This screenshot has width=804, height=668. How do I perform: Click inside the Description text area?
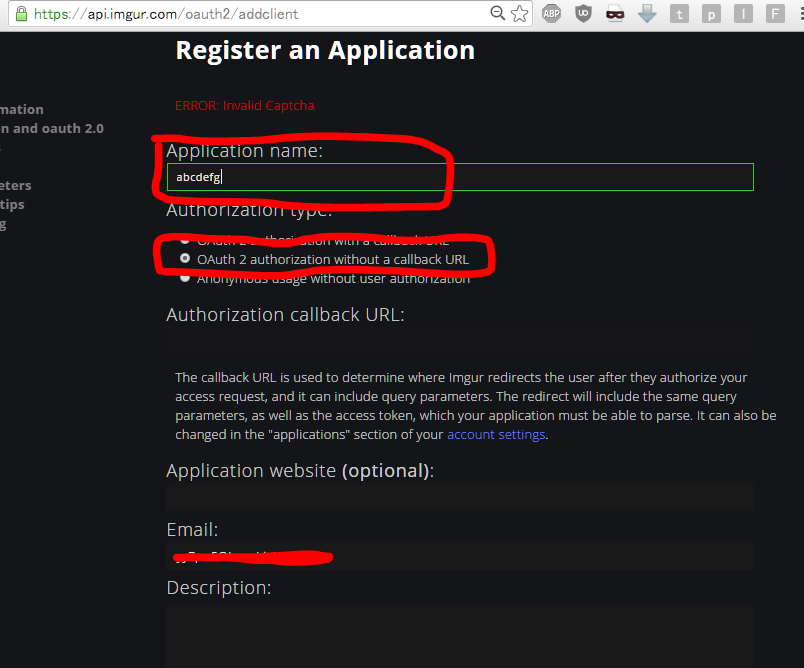tap(460, 635)
